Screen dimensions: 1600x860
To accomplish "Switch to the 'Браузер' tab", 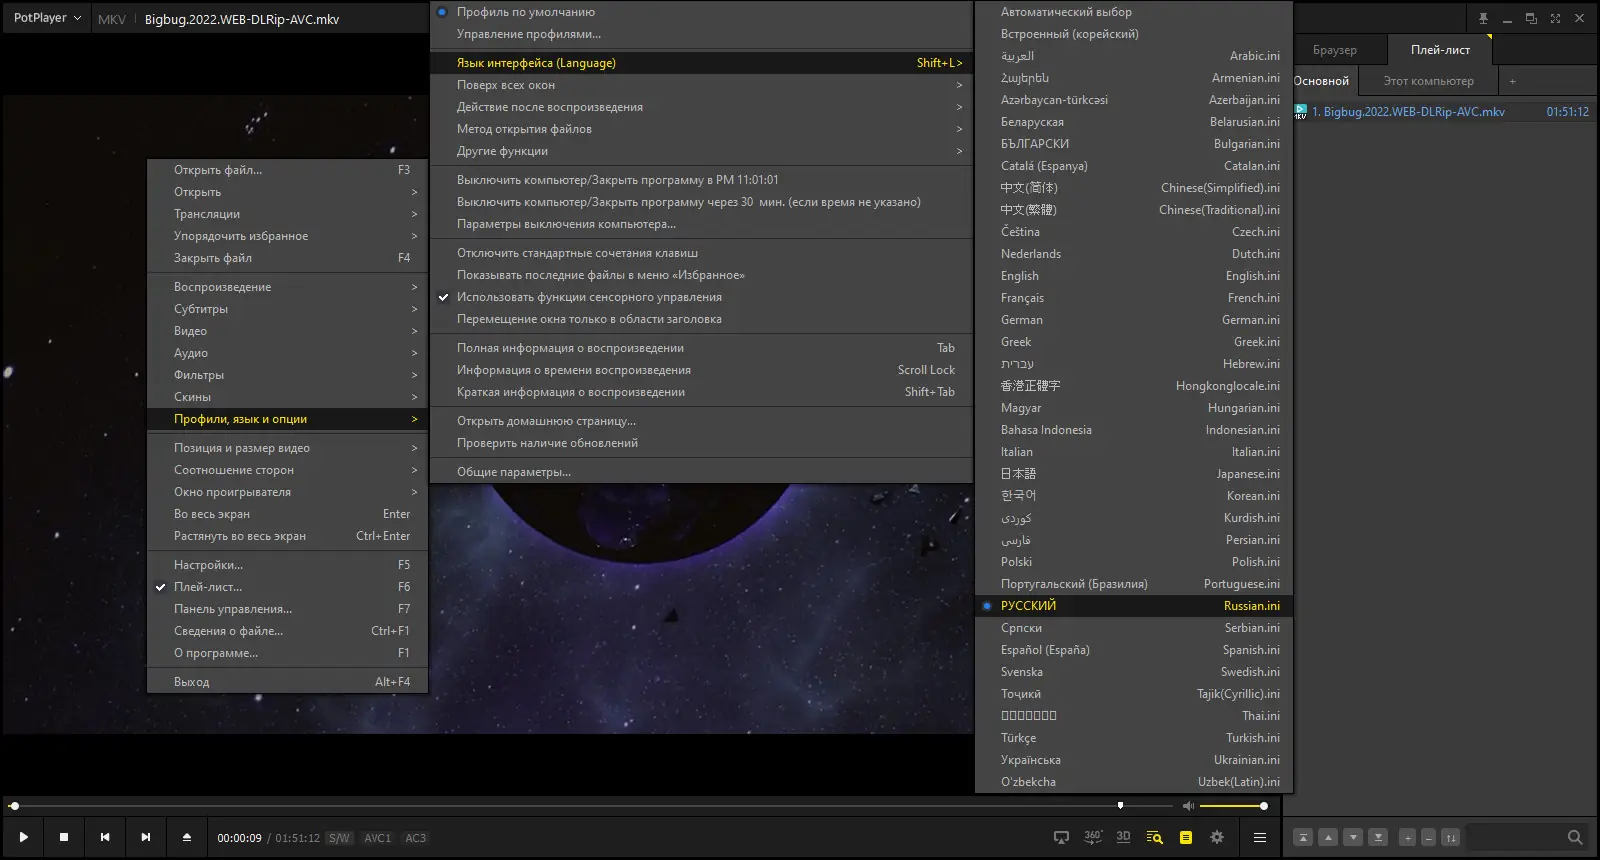I will tap(1334, 50).
